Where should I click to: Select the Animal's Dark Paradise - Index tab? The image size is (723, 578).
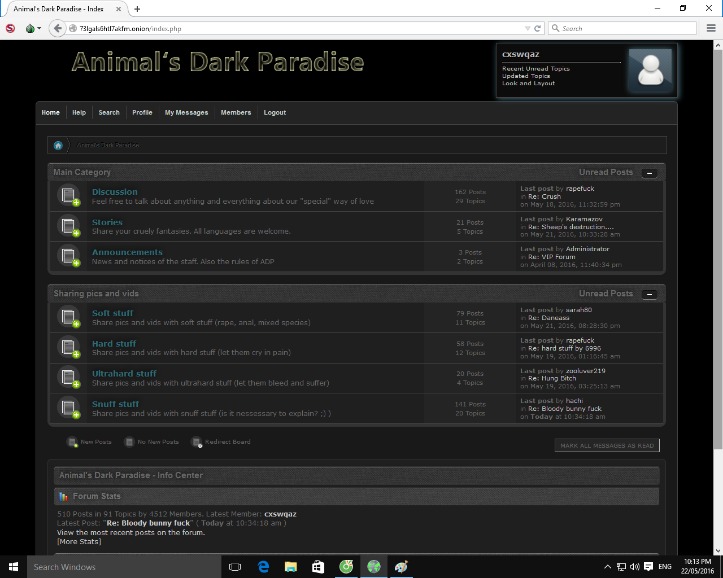pos(64,9)
